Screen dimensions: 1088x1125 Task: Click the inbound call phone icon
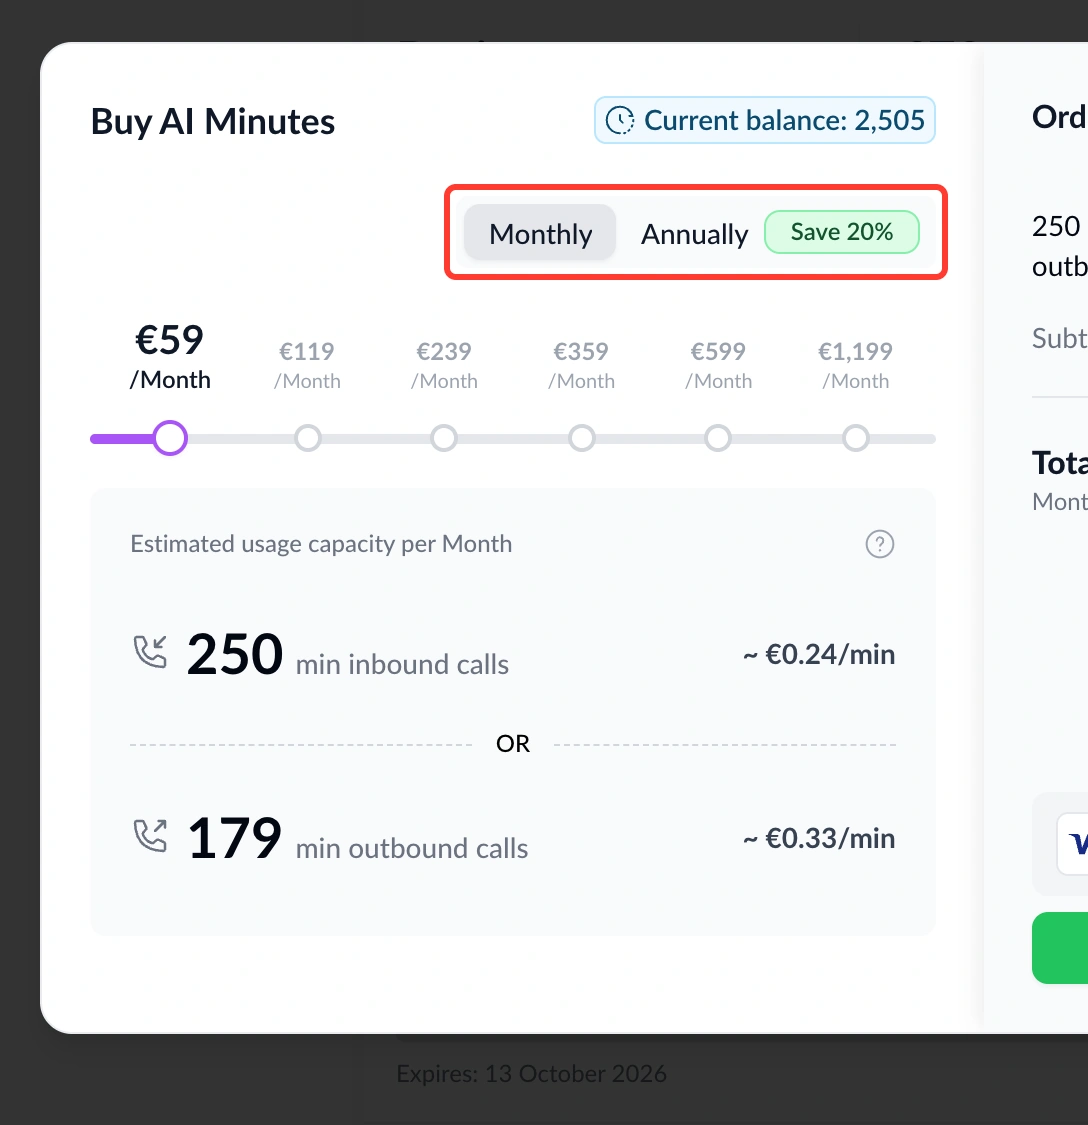point(151,652)
